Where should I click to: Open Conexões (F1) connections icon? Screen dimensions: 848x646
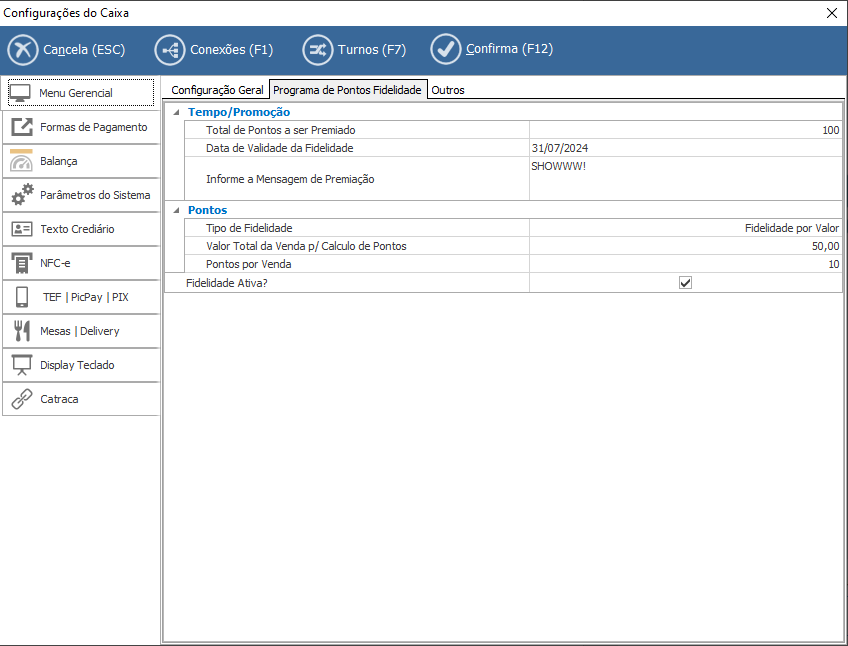pos(170,50)
